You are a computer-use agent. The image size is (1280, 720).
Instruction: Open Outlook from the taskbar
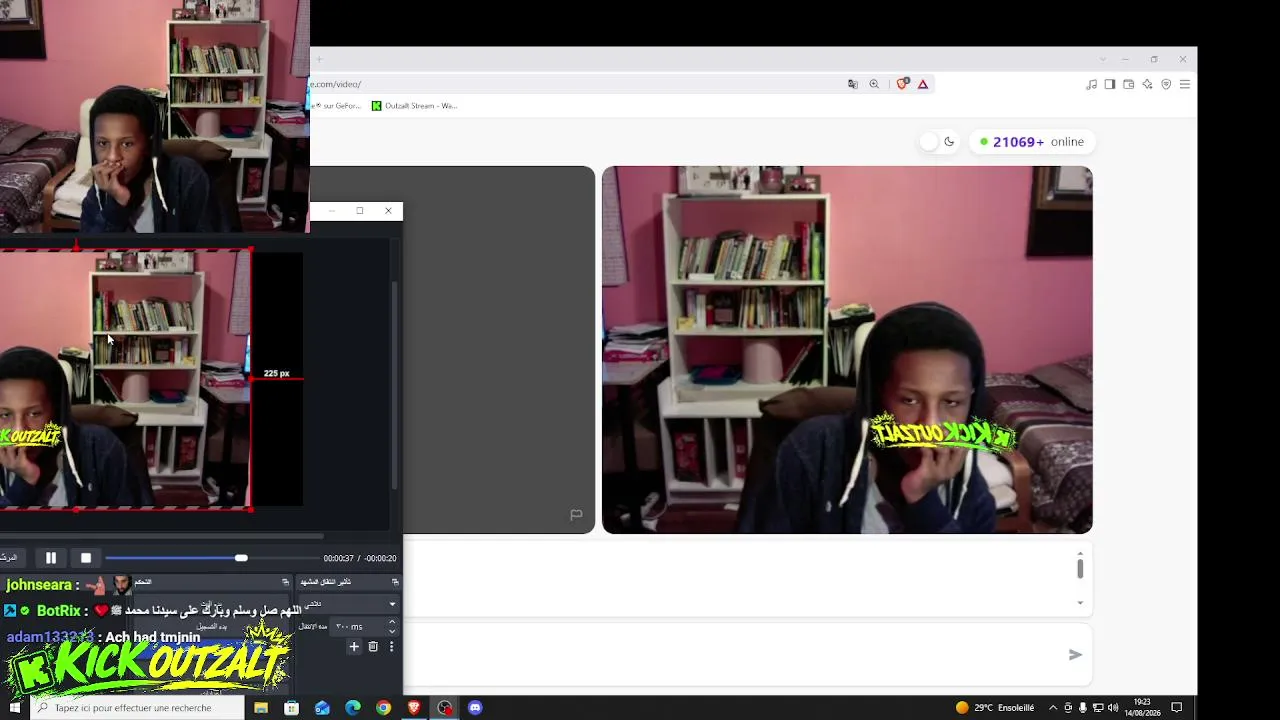point(322,708)
